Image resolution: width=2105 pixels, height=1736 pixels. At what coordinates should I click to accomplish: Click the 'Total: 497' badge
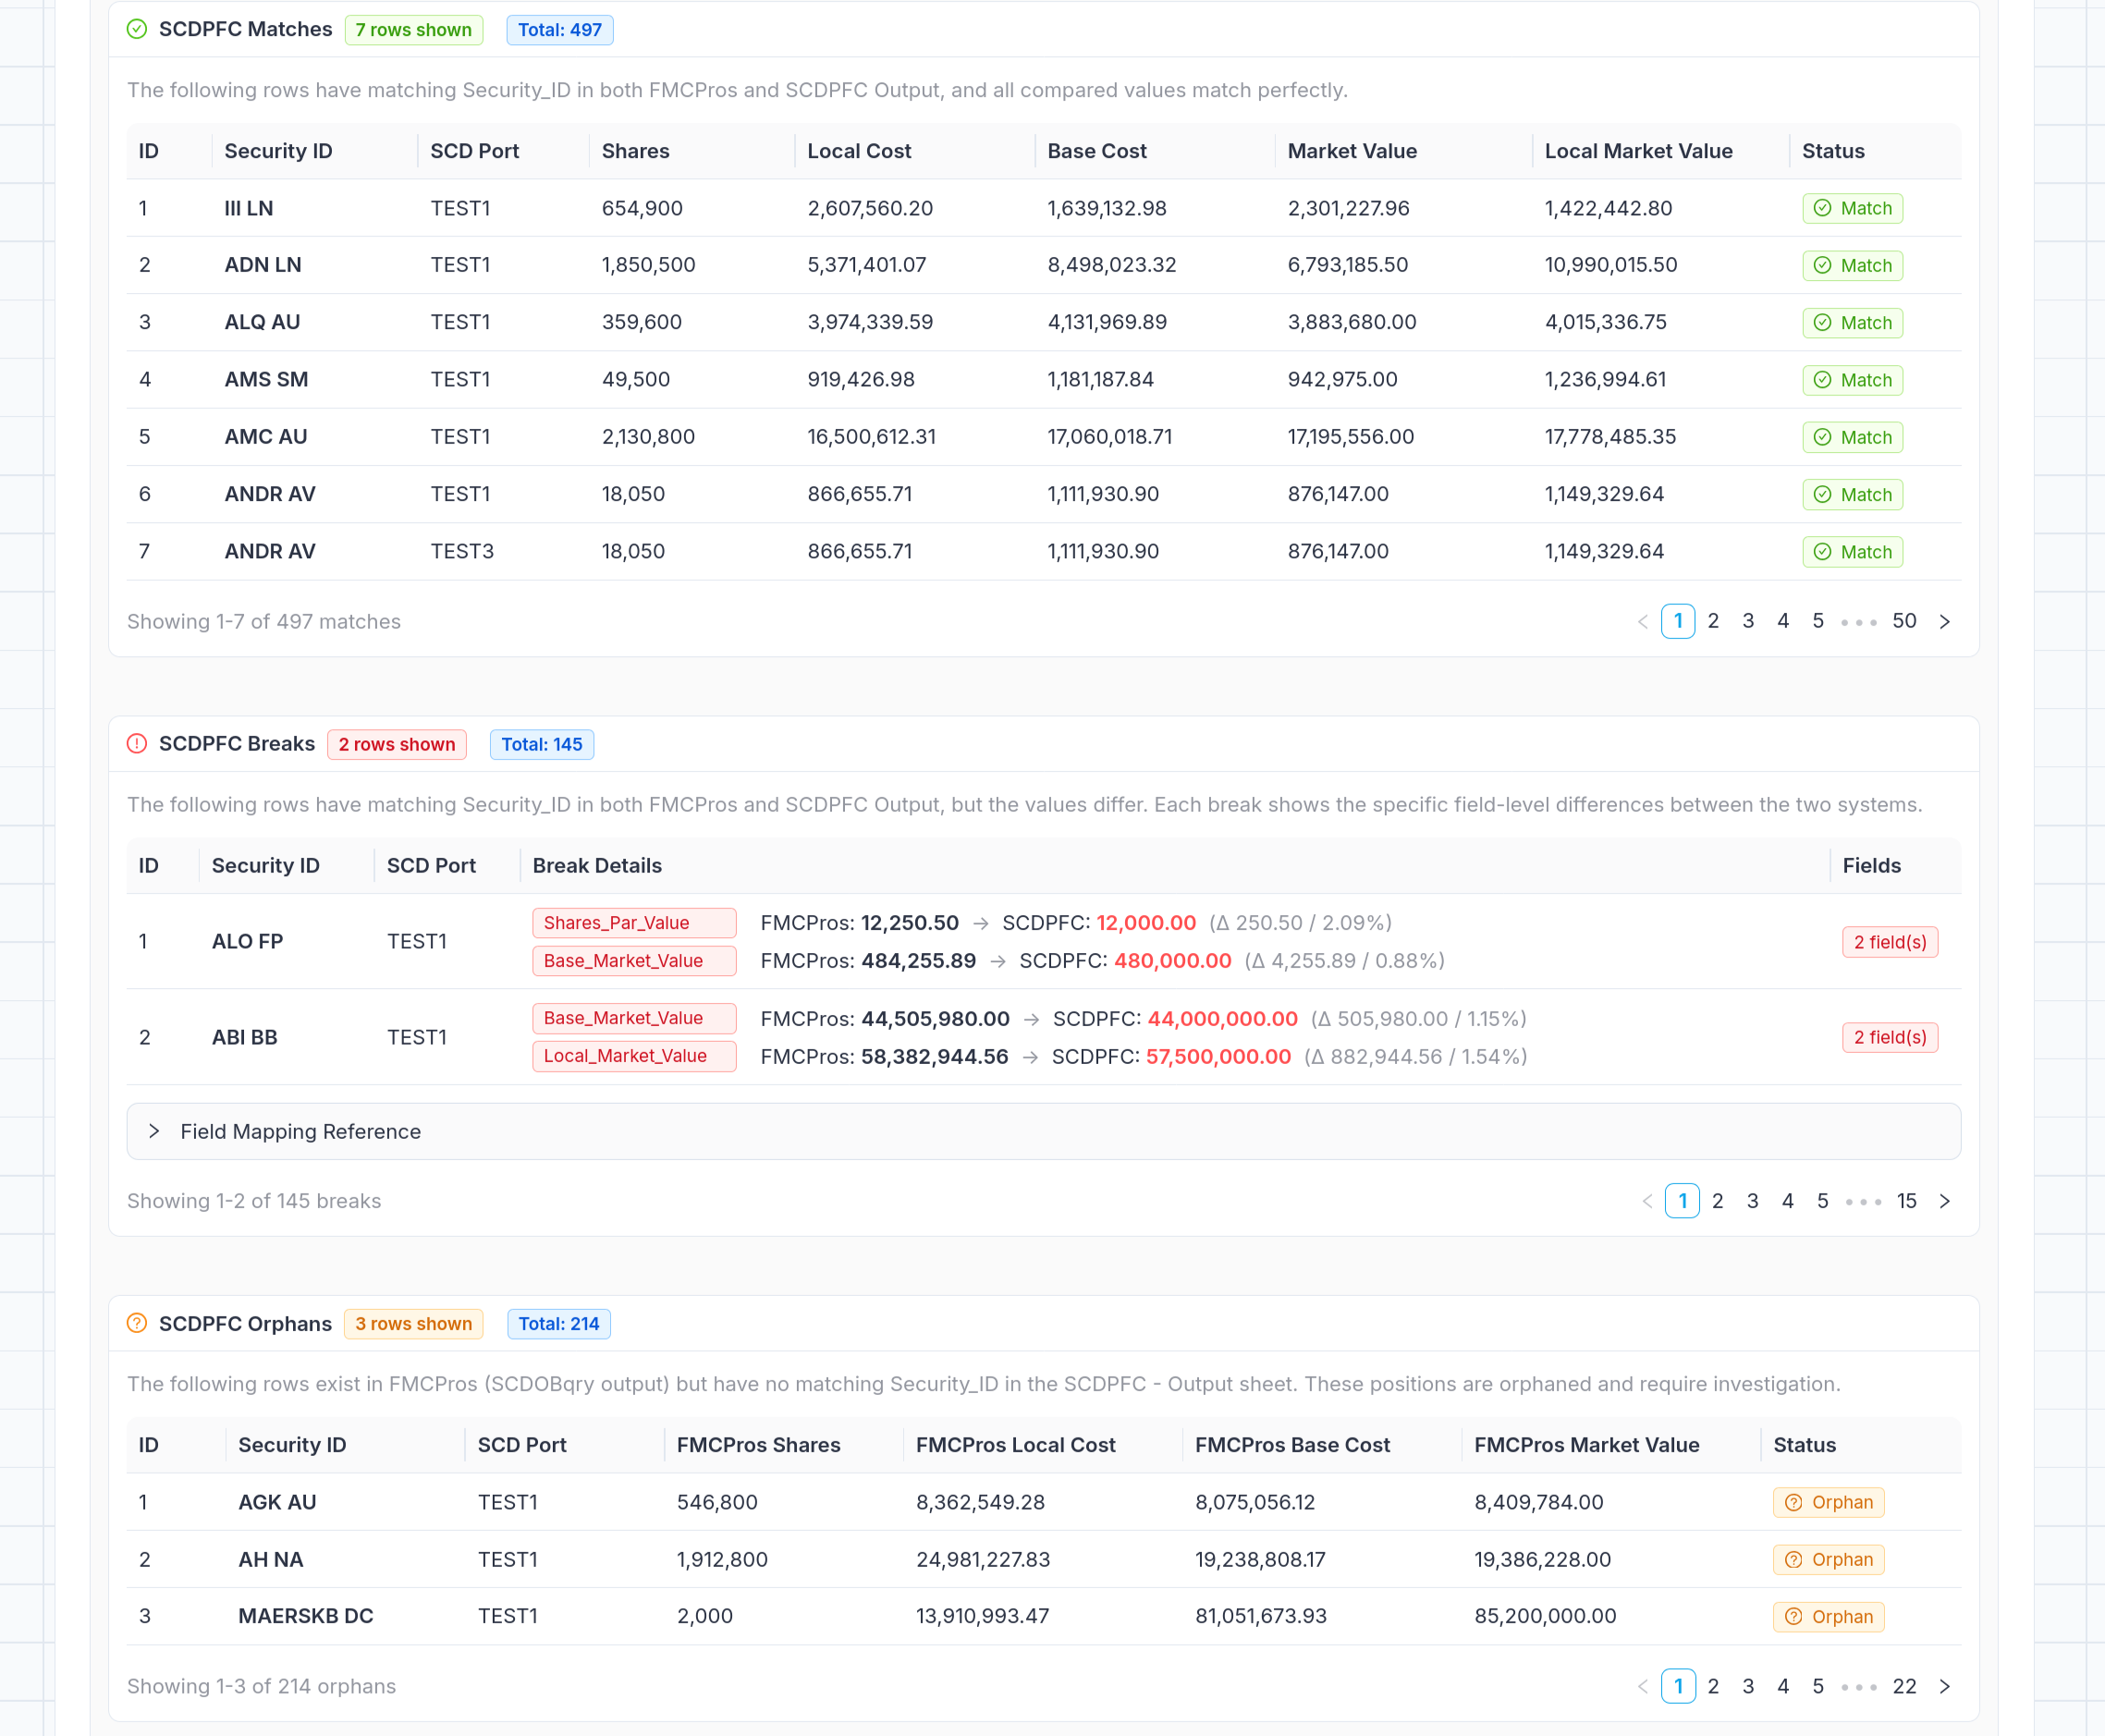pos(559,30)
